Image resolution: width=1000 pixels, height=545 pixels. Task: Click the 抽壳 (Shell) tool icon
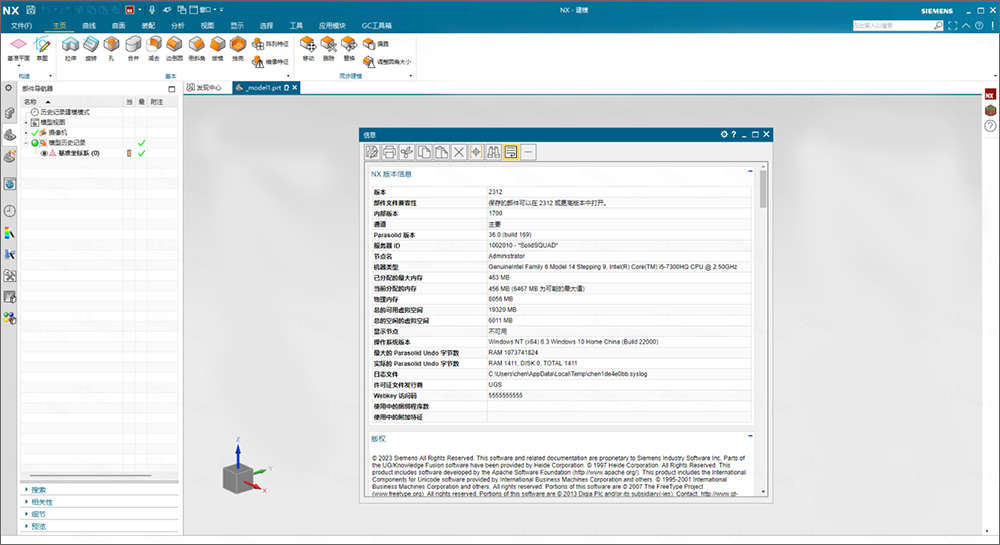click(x=238, y=46)
